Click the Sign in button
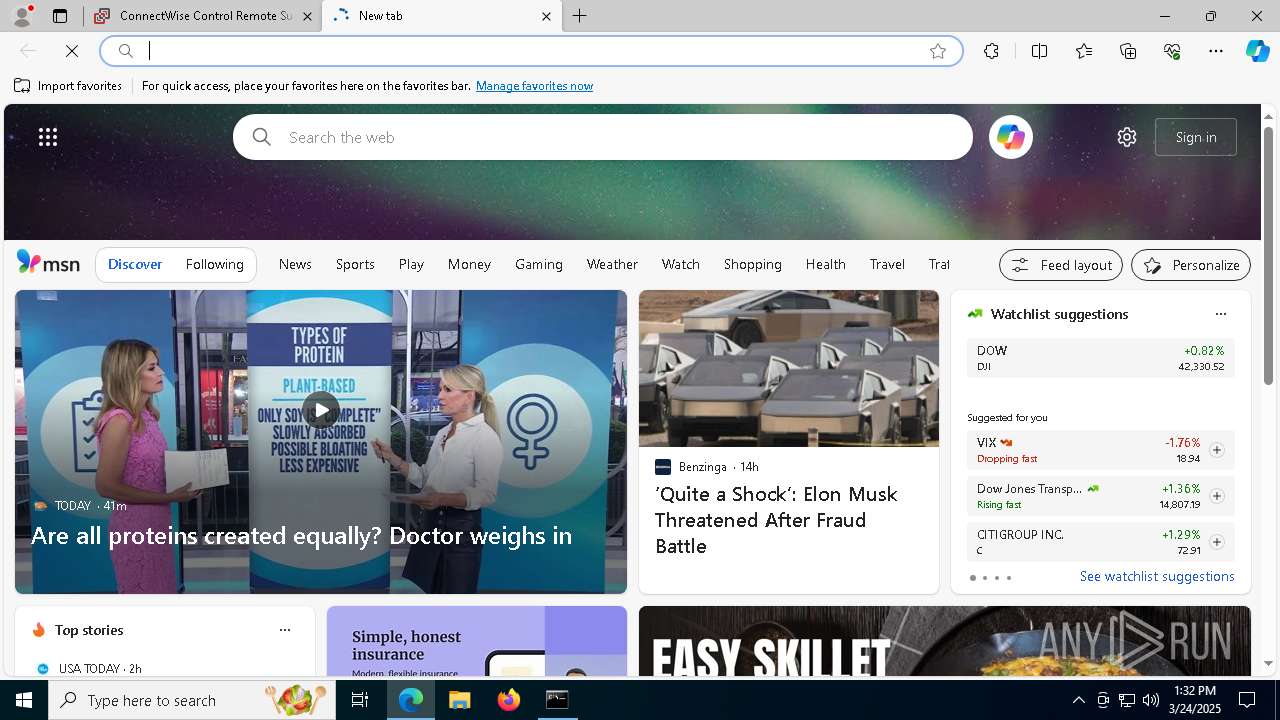 1196,137
